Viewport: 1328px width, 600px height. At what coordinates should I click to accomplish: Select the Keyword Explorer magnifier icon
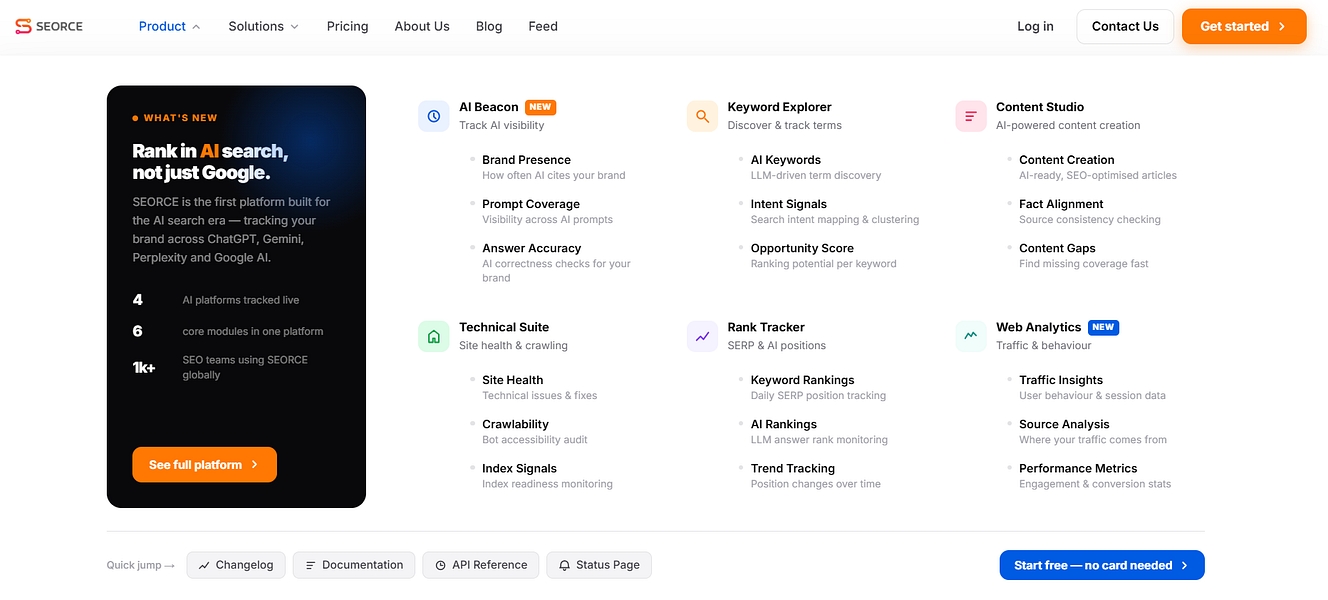703,116
